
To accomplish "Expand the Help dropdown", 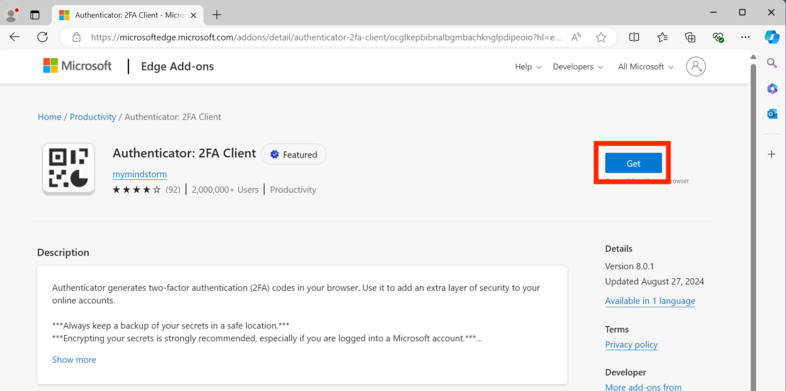I will [x=528, y=67].
